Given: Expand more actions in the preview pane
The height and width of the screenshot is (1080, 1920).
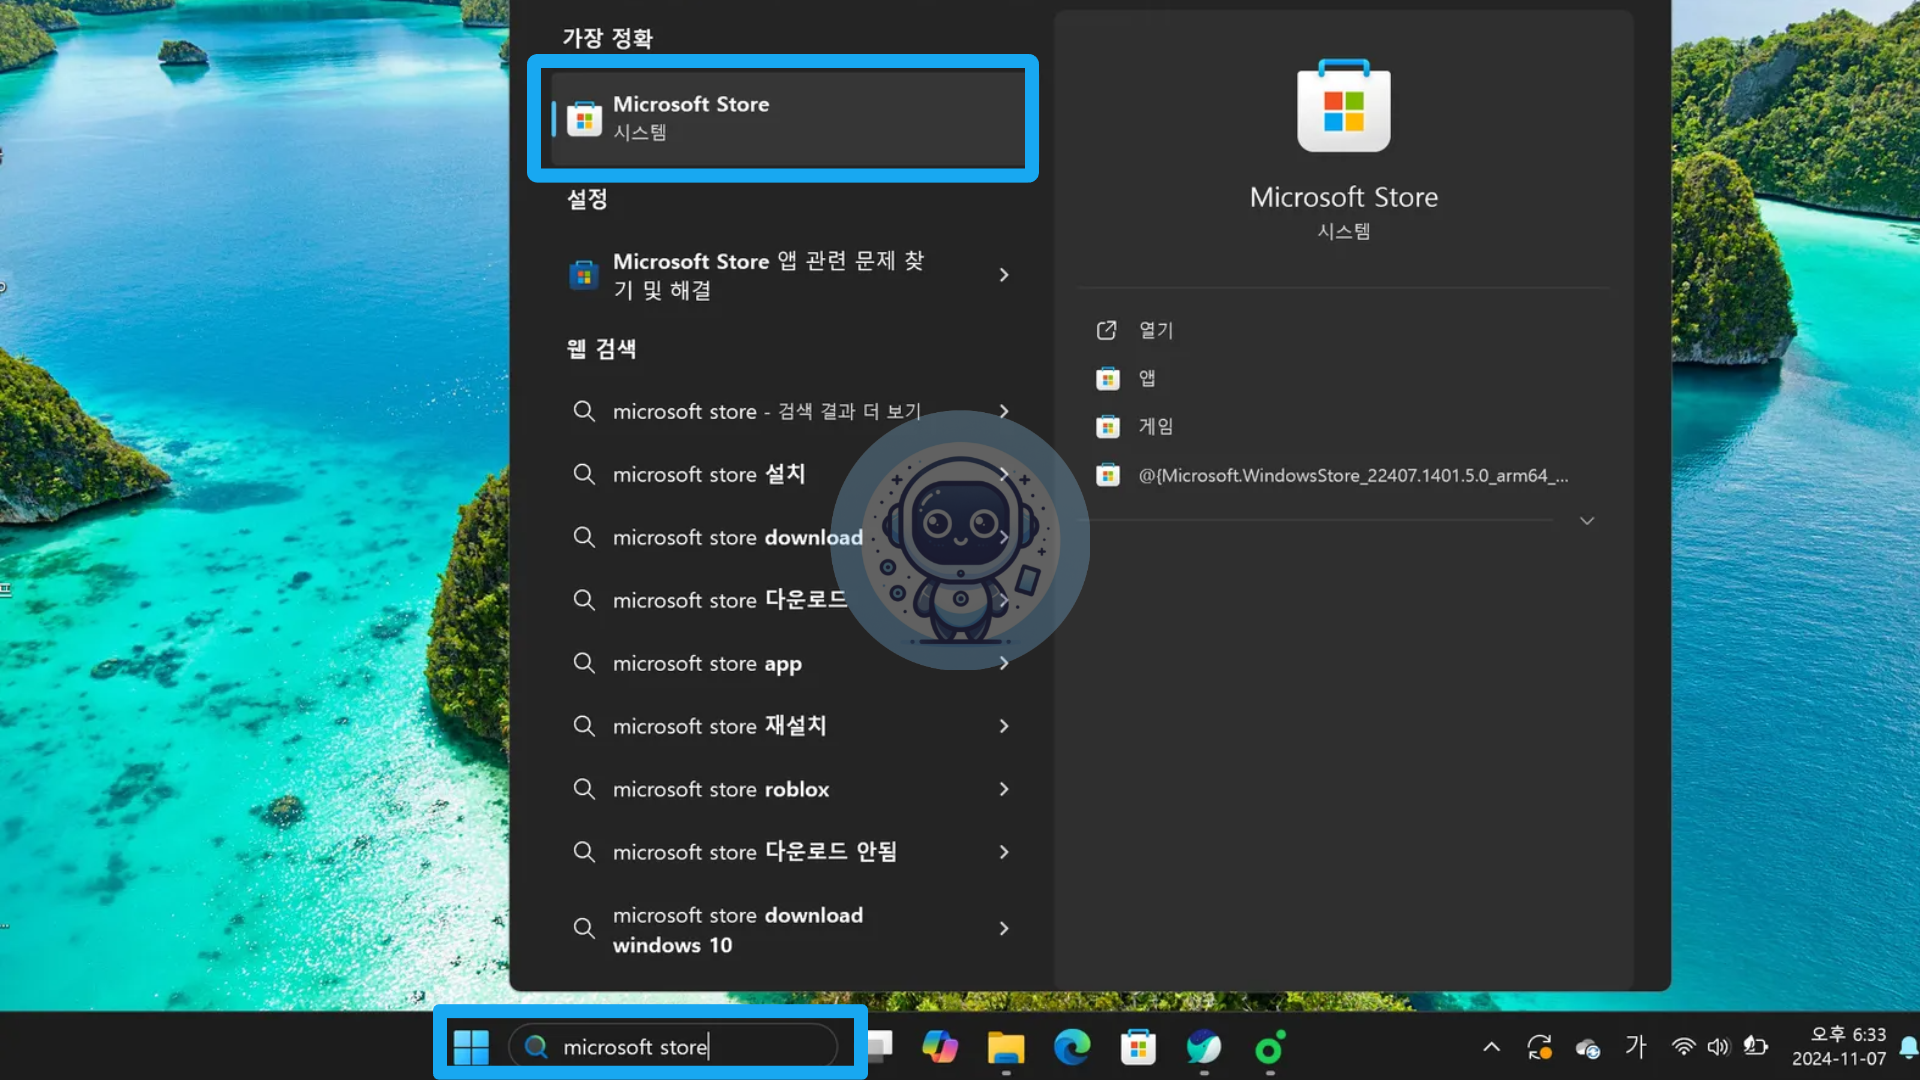Looking at the screenshot, I should point(1587,521).
